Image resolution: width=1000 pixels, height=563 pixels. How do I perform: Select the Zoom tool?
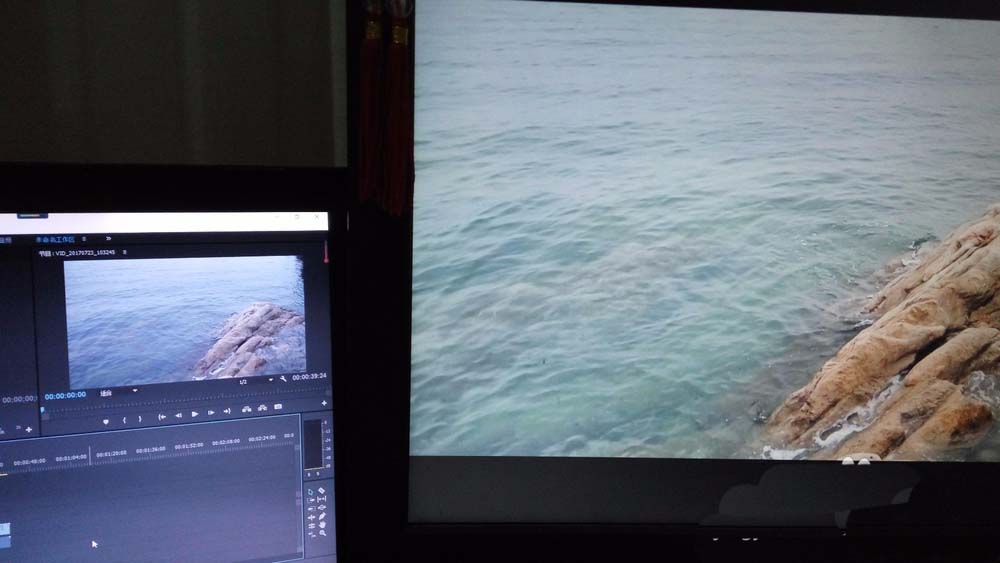[x=322, y=533]
